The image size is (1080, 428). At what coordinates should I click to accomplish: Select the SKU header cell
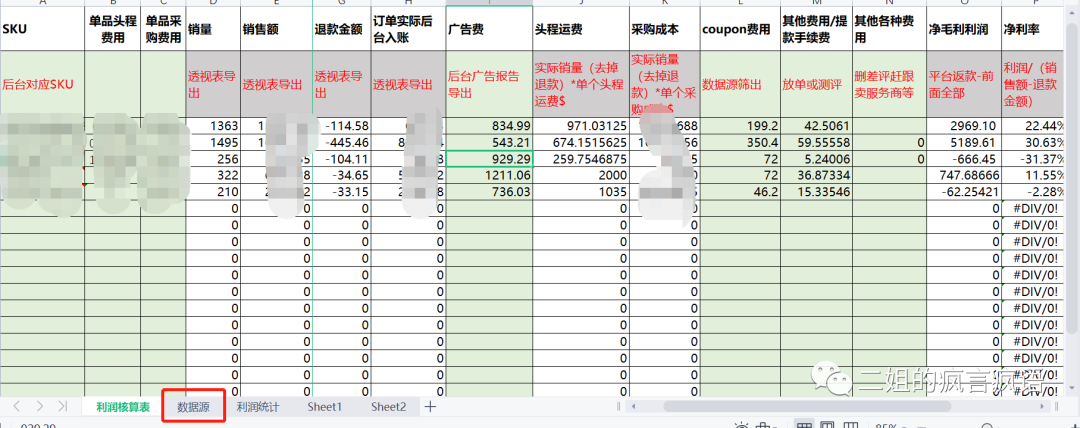(43, 29)
